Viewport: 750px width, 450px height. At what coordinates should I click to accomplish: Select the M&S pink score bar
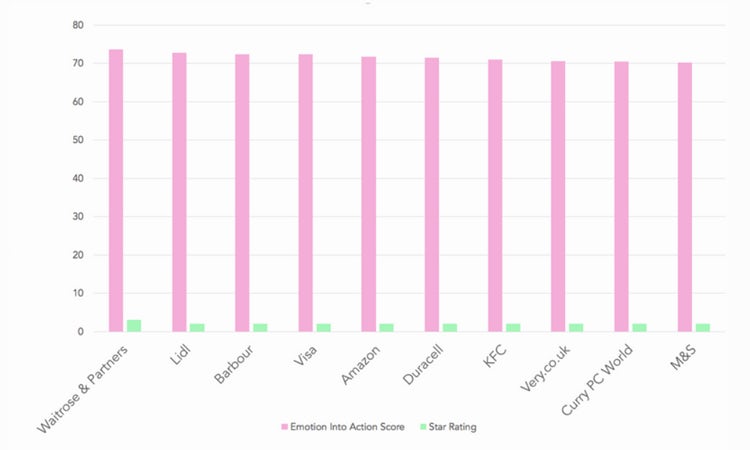click(684, 197)
